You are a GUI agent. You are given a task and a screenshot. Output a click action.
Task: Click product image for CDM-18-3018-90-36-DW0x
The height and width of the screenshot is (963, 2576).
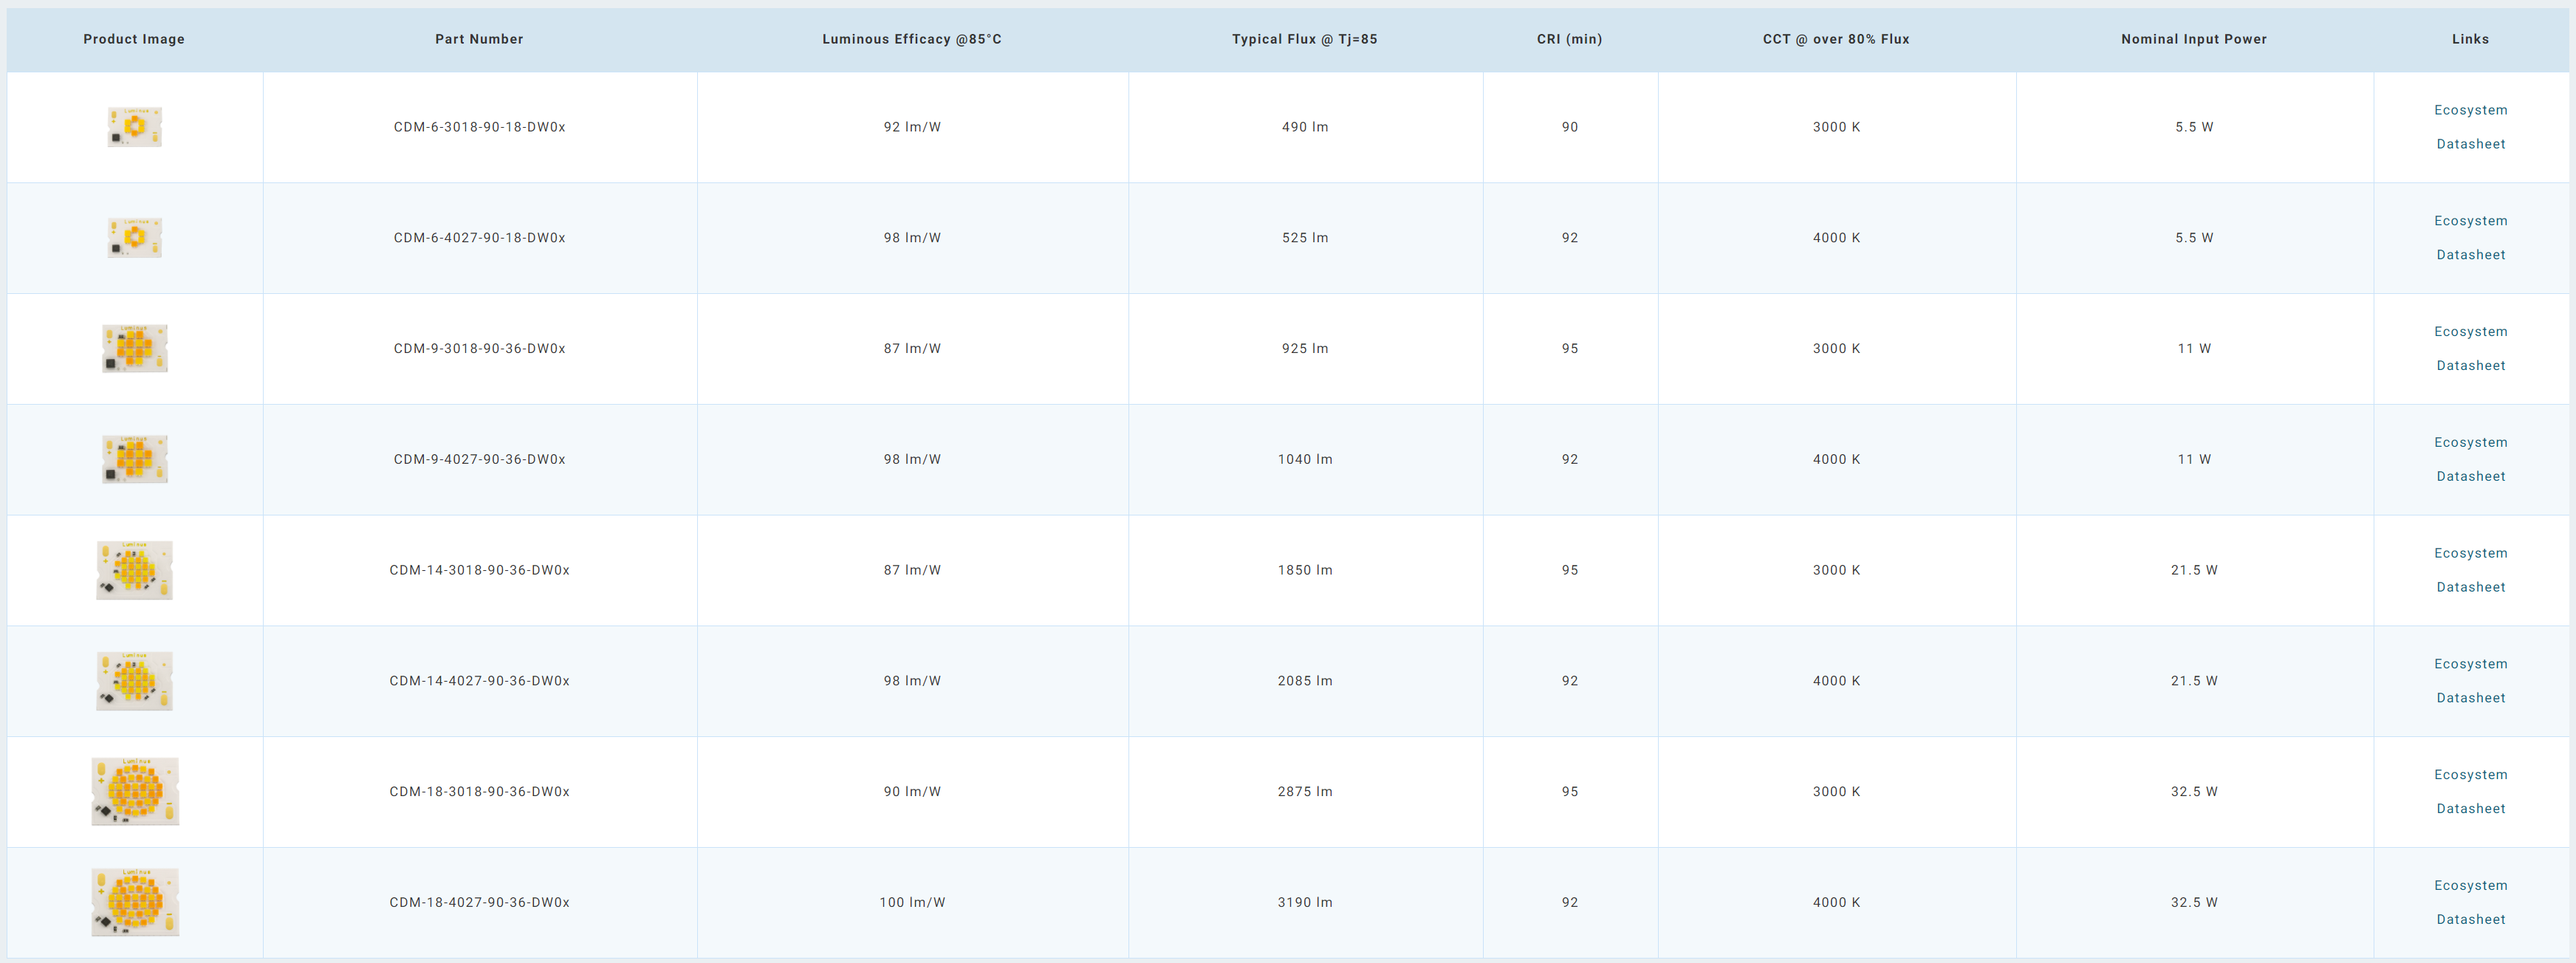134,791
